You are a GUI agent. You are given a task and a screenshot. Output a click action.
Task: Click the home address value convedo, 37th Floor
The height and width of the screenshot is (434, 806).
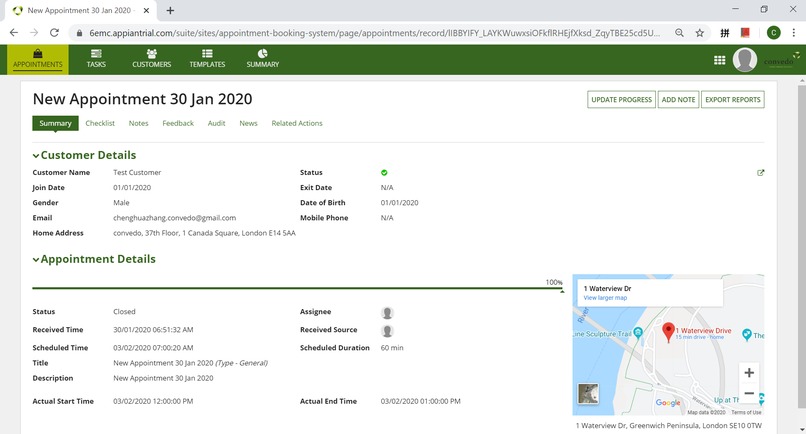click(x=205, y=233)
